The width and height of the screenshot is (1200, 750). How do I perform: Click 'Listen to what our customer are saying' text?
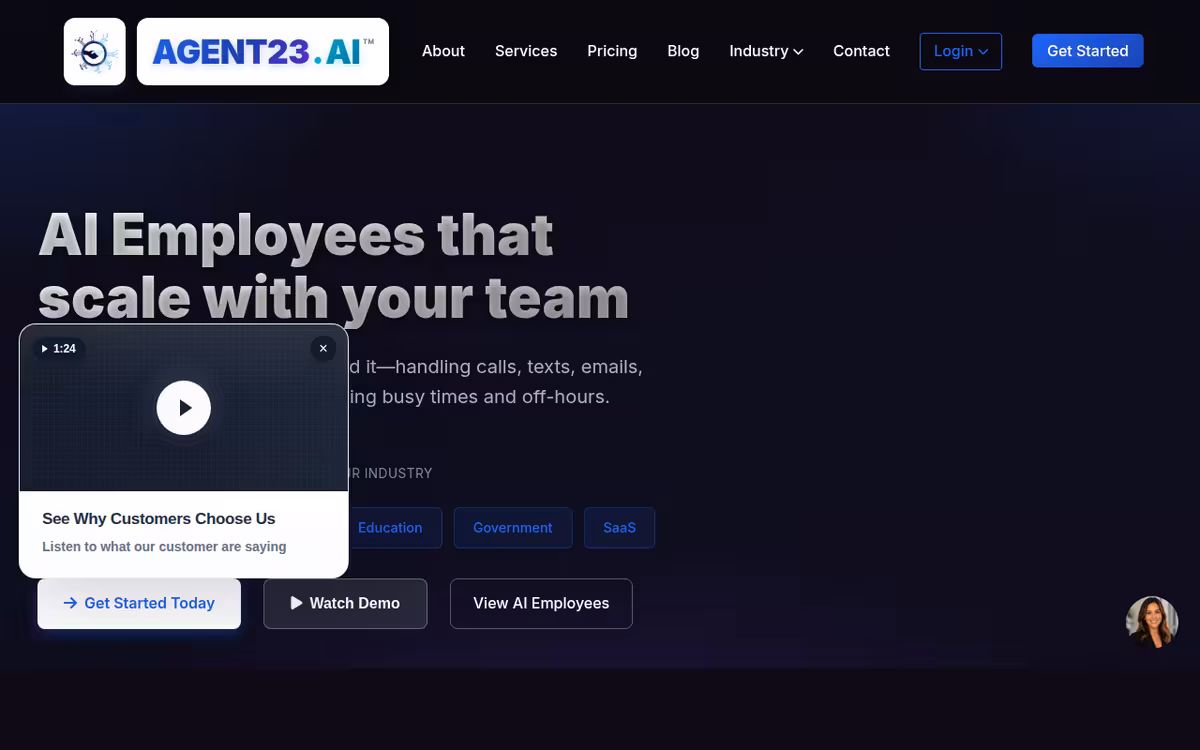pos(164,547)
